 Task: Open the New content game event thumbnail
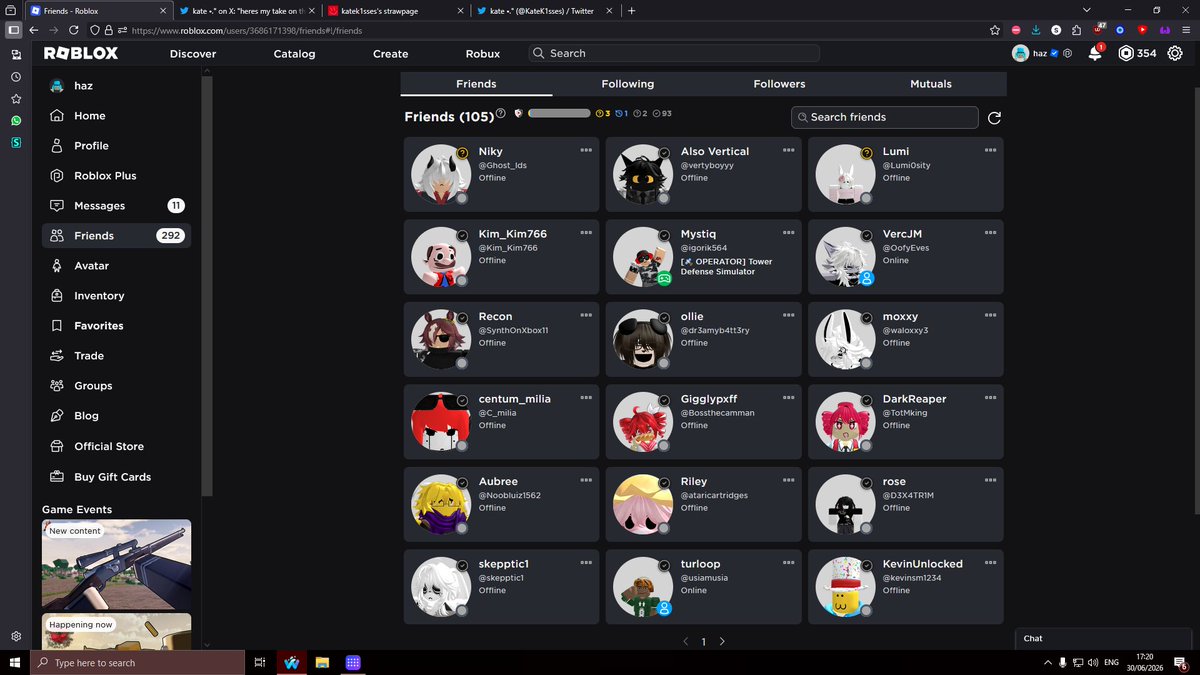[x=116, y=565]
